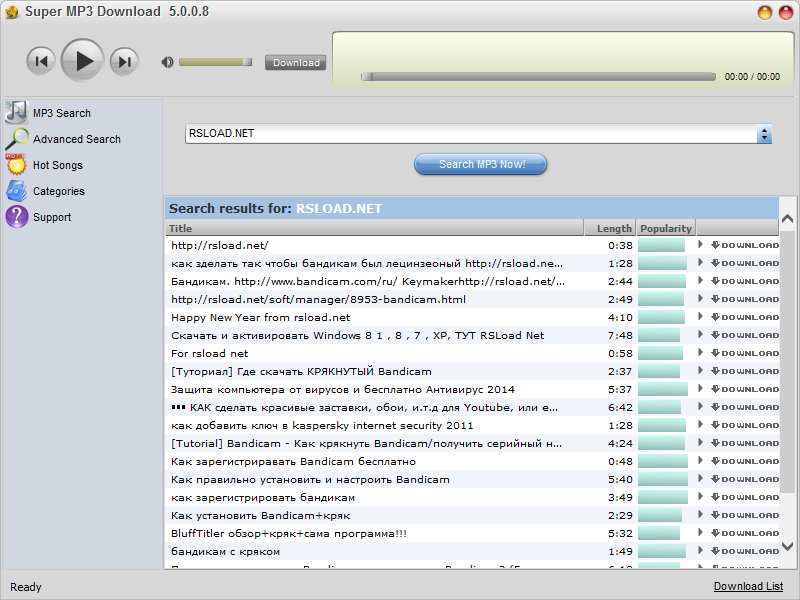
Task: Adjust the volume slider
Action: [x=215, y=62]
